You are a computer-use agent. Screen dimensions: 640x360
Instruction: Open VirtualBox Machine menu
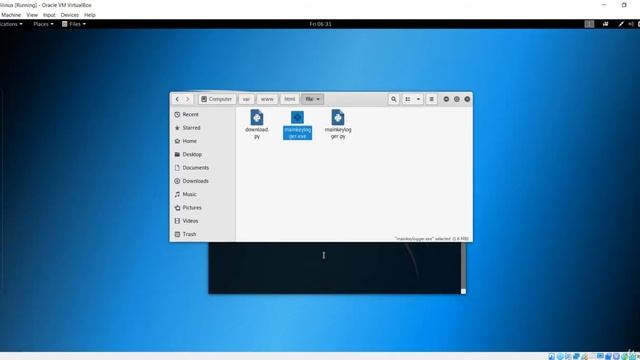tap(11, 15)
